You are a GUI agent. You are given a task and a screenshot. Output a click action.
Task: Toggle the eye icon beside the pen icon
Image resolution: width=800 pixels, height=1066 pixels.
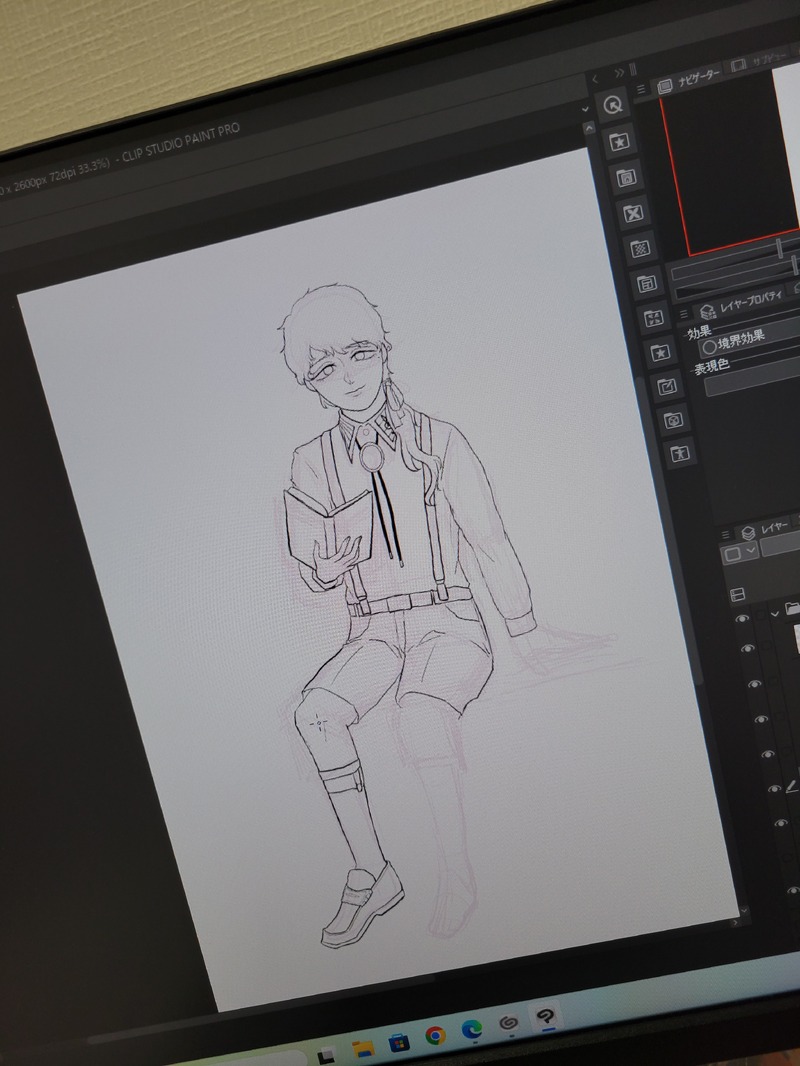[774, 789]
